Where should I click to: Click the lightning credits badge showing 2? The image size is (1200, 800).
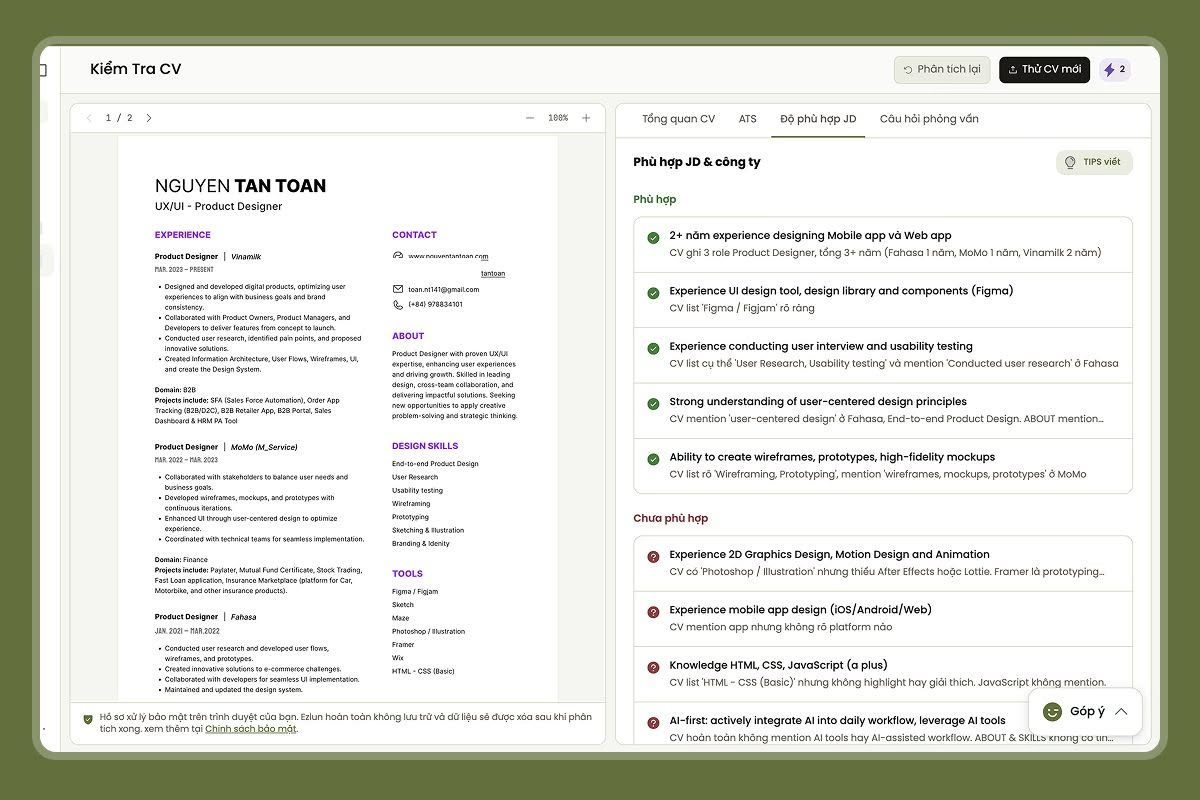1115,70
